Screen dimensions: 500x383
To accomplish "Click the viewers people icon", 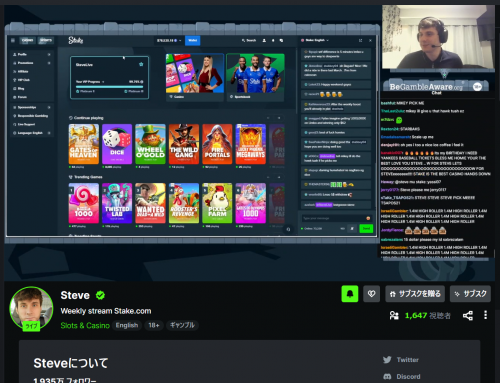I will click(394, 315).
